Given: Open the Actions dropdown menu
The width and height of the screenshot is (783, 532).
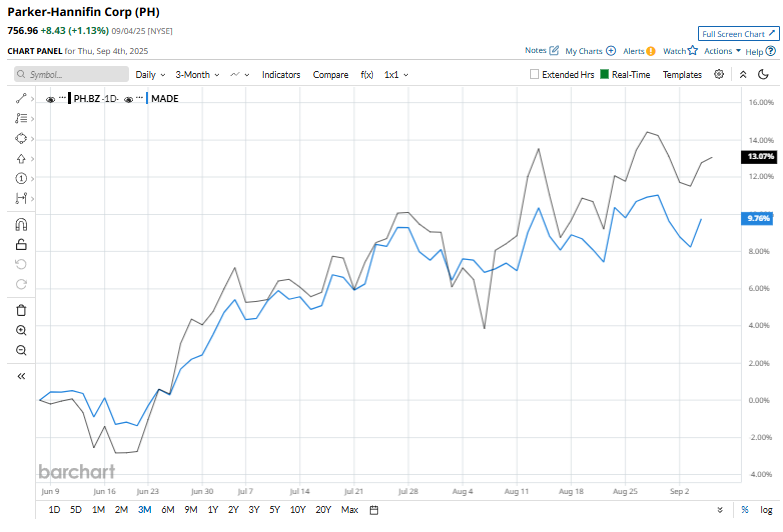Looking at the screenshot, I should point(722,51).
